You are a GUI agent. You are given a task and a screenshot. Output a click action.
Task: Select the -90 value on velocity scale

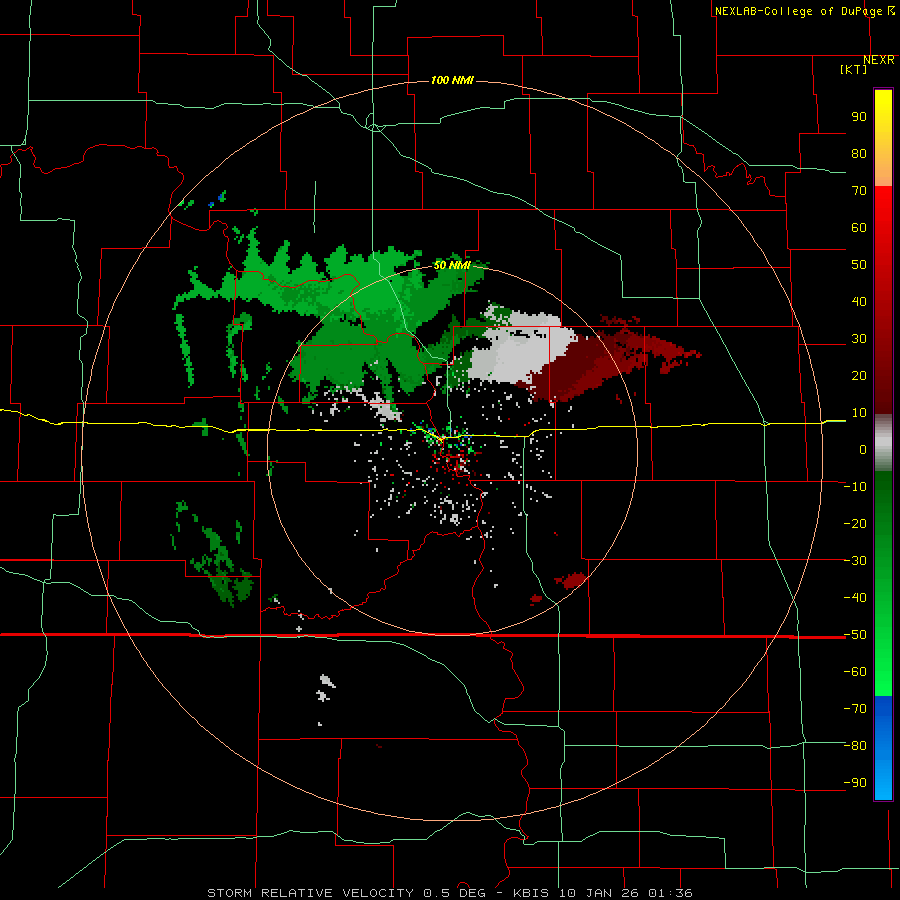pyautogui.click(x=855, y=783)
